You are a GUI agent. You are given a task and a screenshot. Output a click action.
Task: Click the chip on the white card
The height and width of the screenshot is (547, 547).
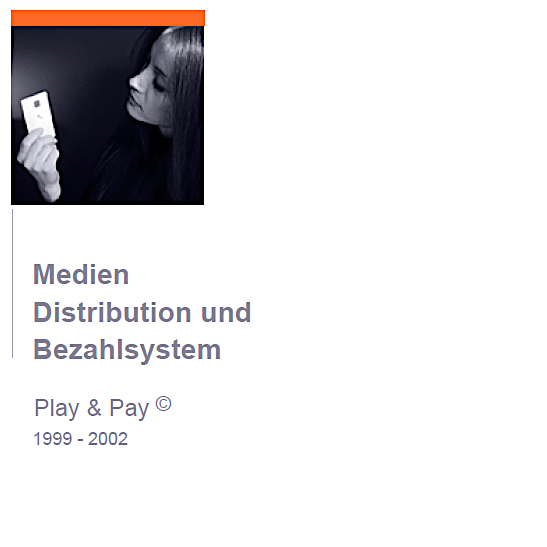point(37,104)
